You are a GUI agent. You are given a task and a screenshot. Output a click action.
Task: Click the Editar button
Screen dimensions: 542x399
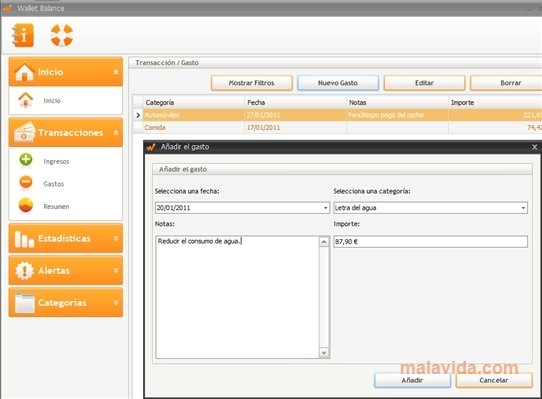pyautogui.click(x=424, y=83)
